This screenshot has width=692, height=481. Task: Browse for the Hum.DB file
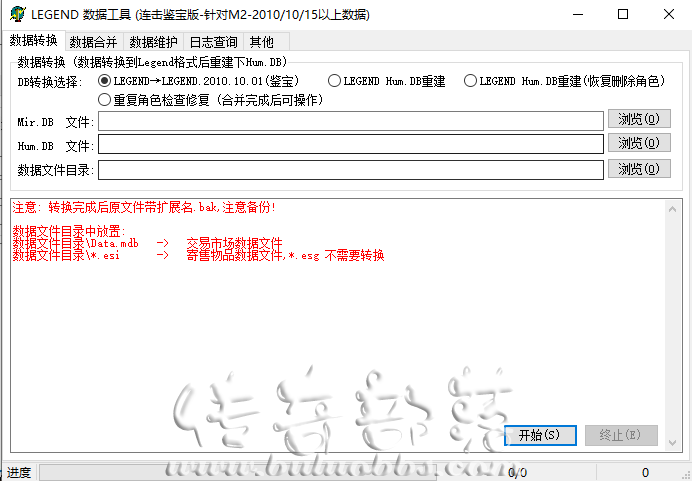pyautogui.click(x=639, y=143)
